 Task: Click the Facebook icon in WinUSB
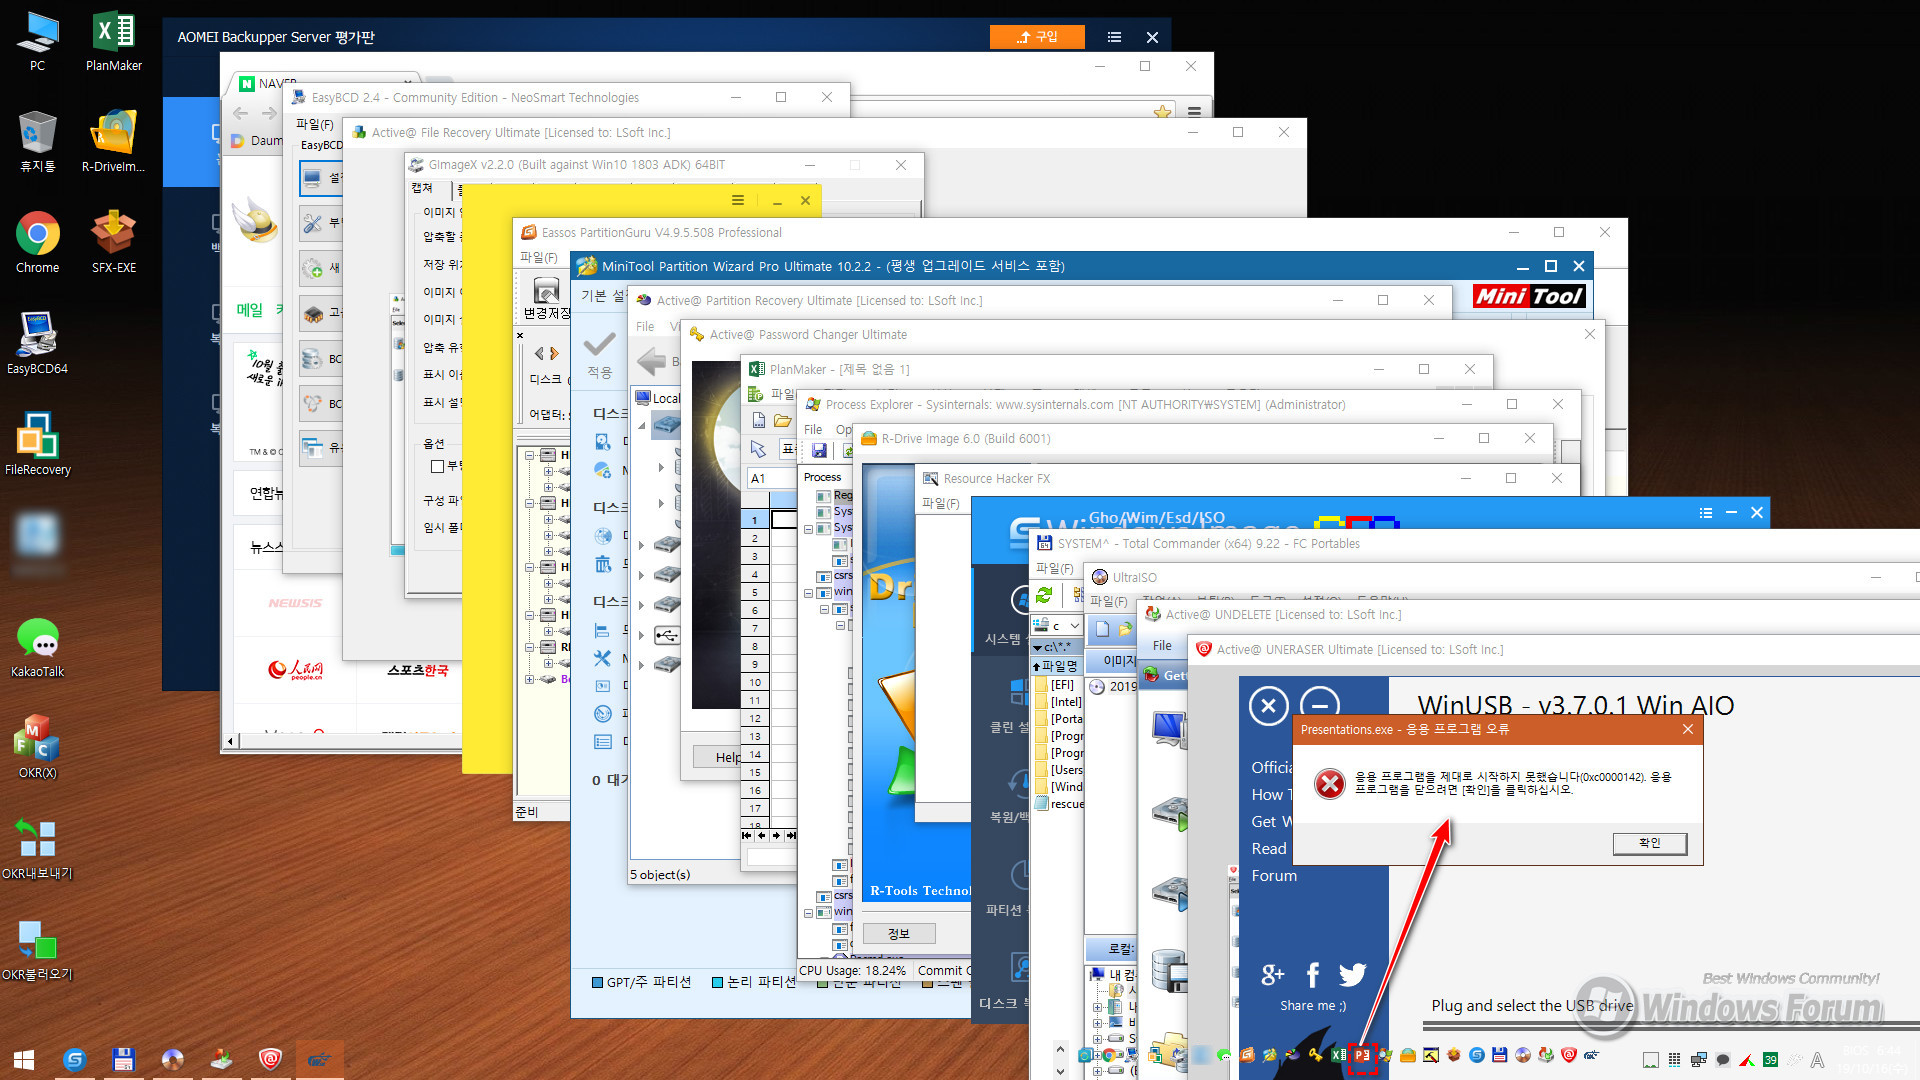(x=1312, y=974)
